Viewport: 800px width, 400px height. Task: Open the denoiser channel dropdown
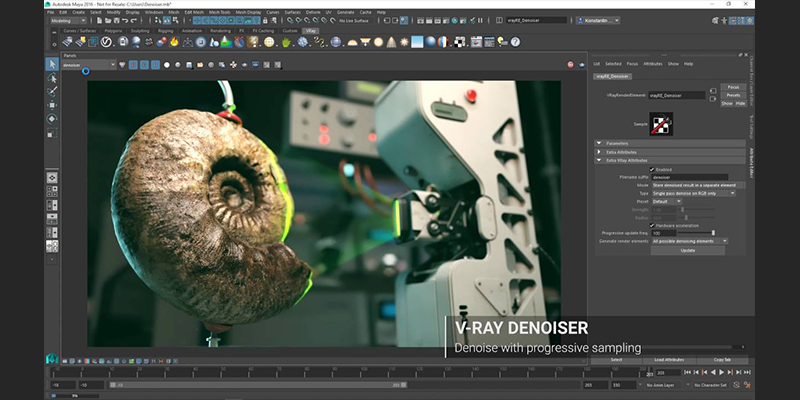(x=89, y=65)
